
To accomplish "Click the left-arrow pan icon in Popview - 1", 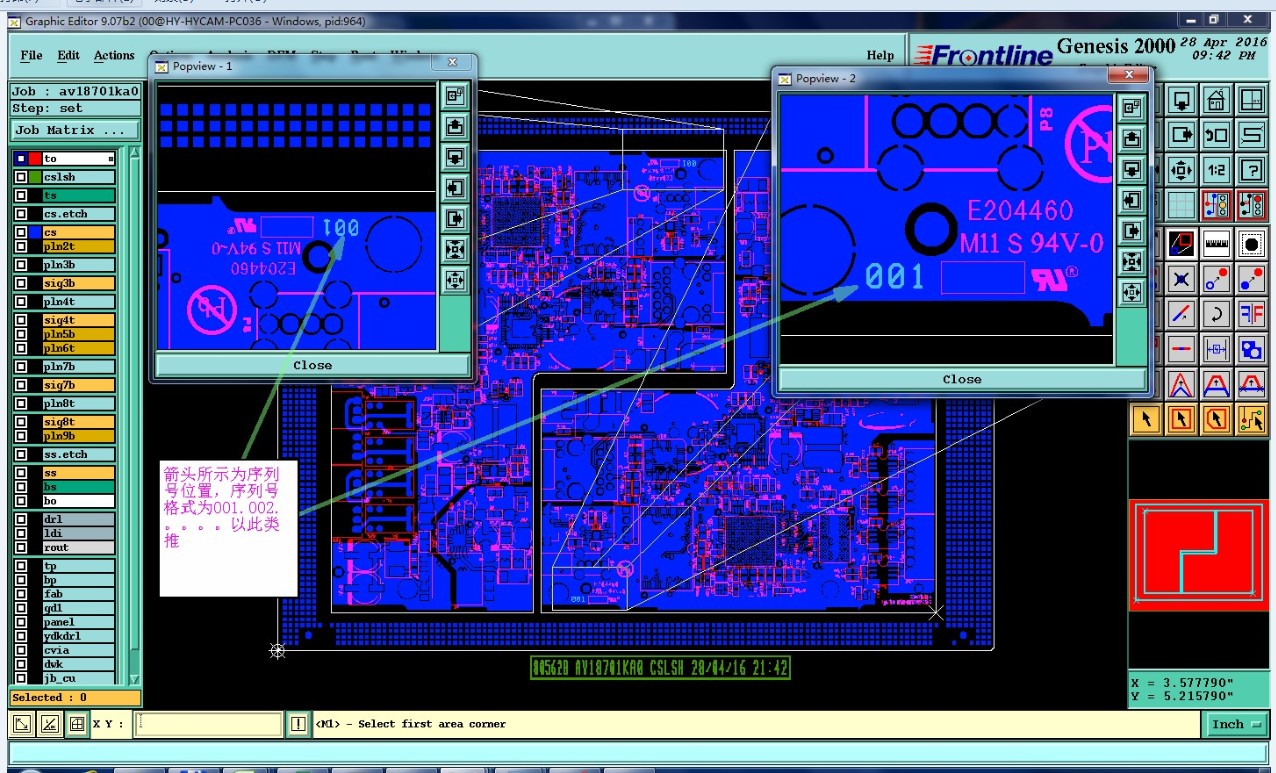I will point(455,188).
